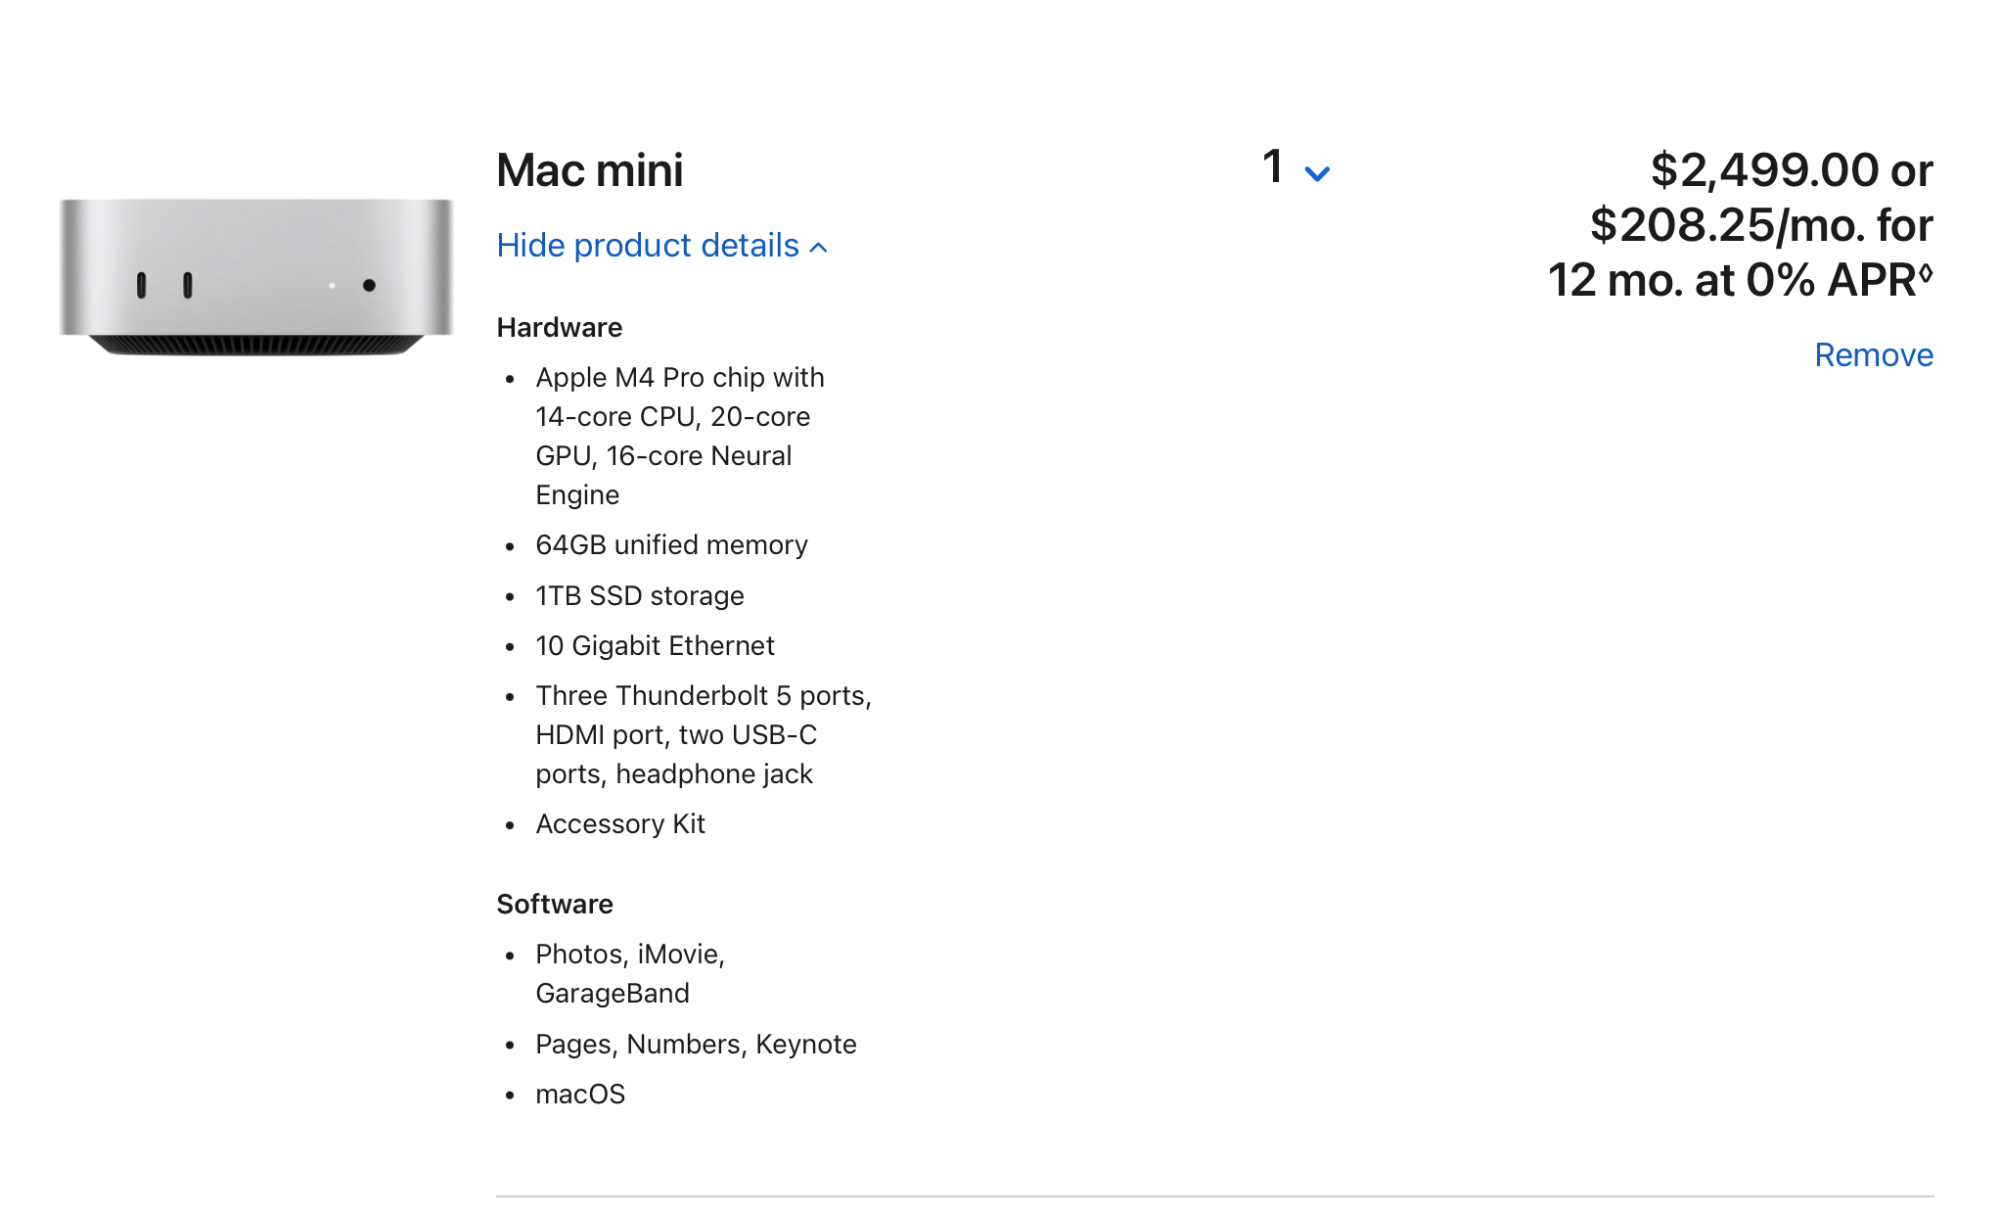Click the Pages, Numbers, Keynote item
Screen dimensions: 2000x1214
click(695, 1044)
